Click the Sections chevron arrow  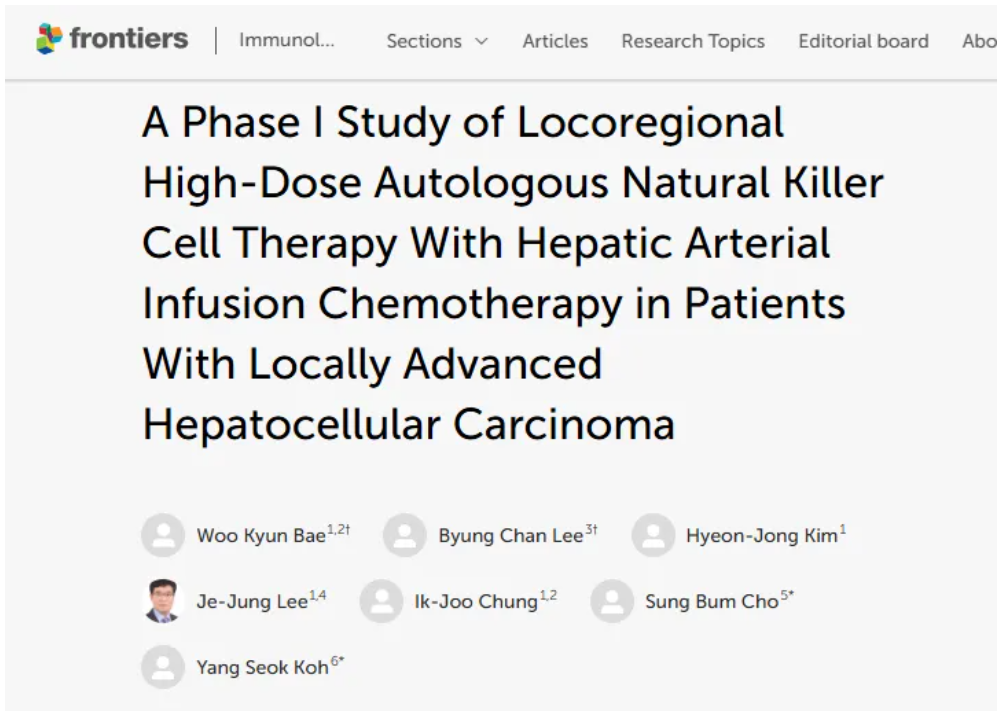pos(481,42)
